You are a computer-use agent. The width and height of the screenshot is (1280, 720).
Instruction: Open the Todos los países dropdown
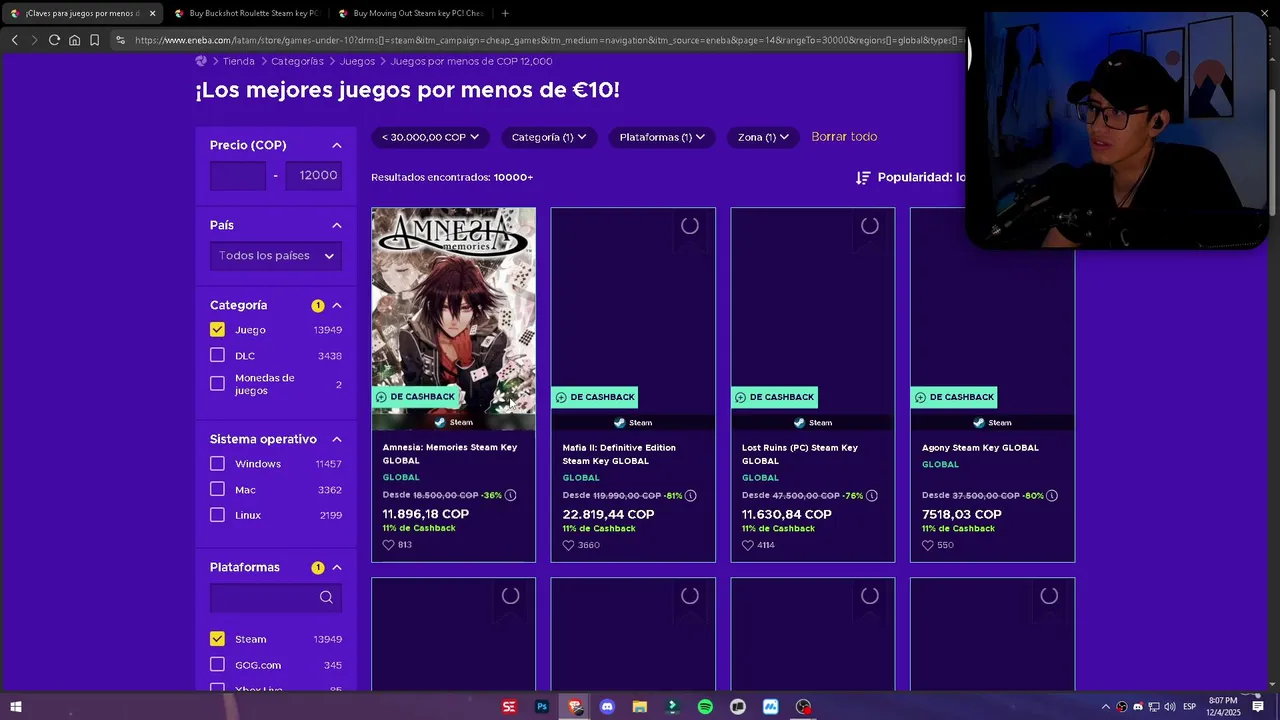tap(276, 256)
